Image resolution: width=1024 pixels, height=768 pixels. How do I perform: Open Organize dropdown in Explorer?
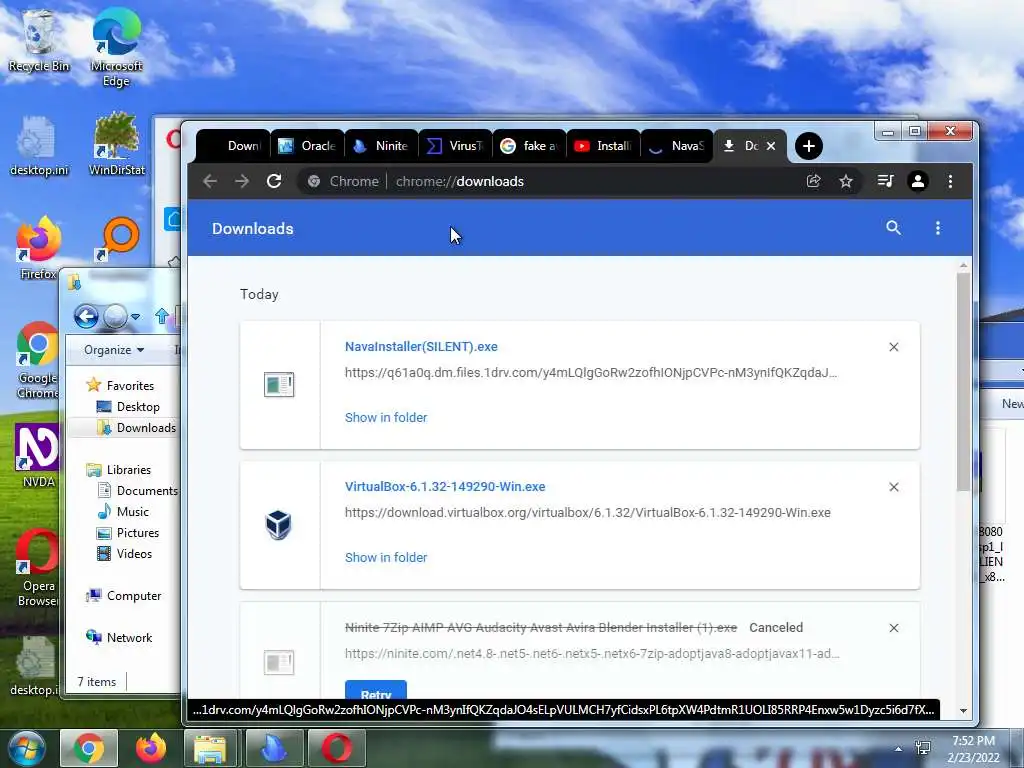click(x=114, y=350)
